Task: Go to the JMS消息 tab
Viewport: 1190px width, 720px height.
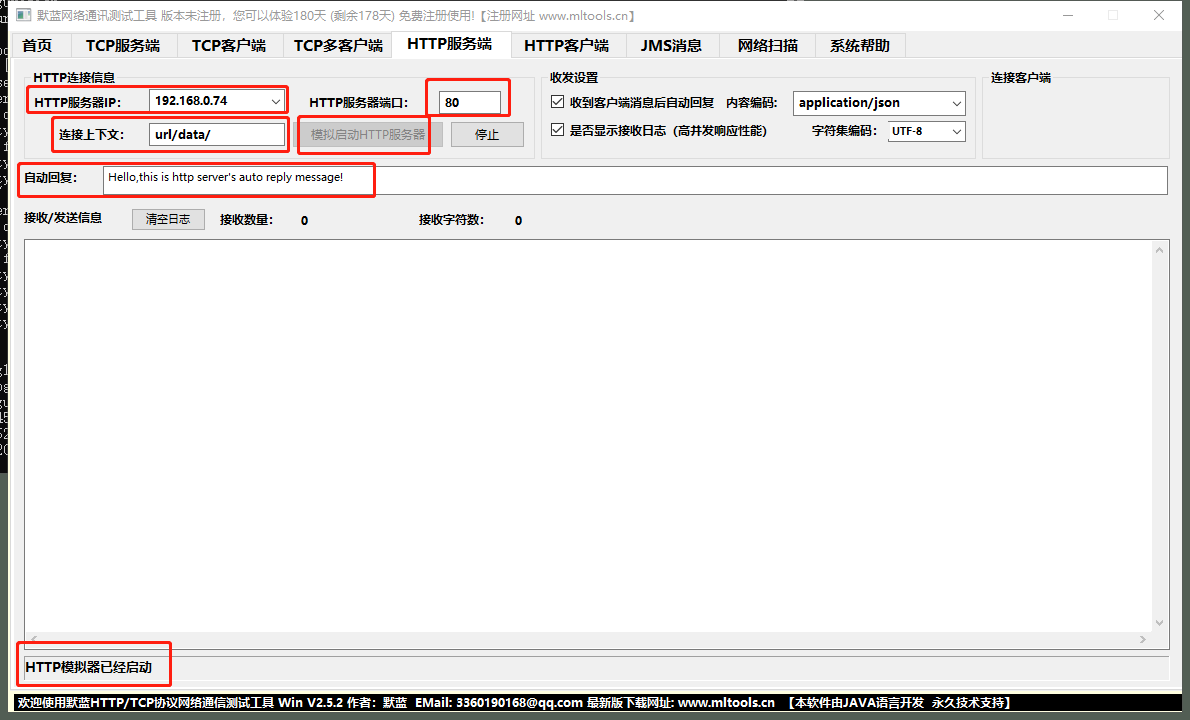Action: pos(671,46)
